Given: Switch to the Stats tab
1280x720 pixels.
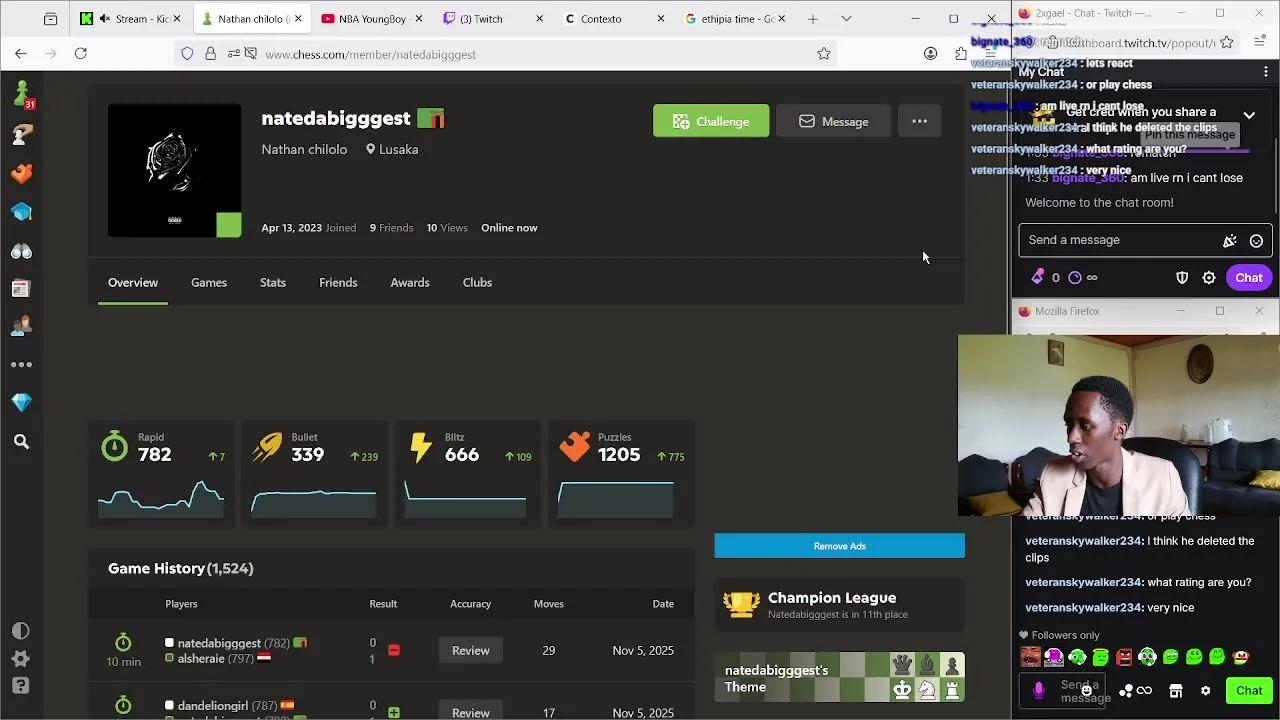Looking at the screenshot, I should pos(273,282).
